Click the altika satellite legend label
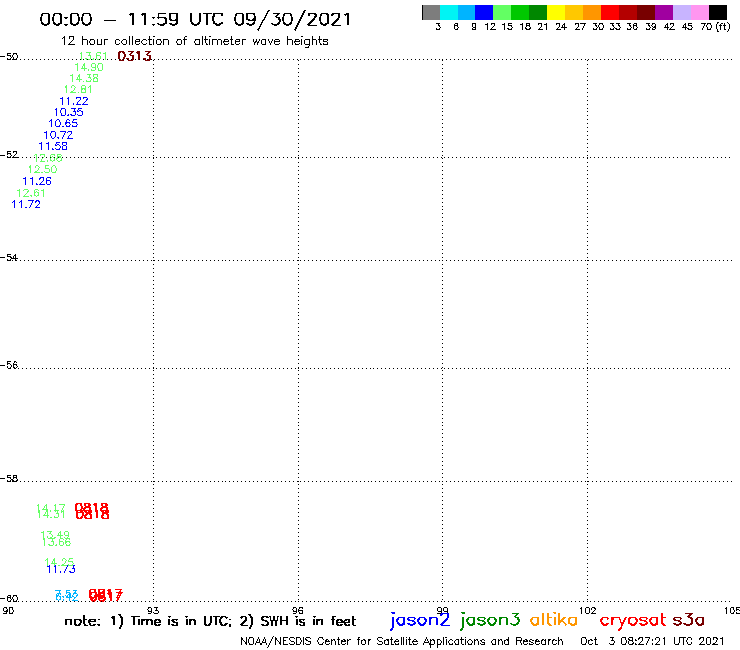The width and height of the screenshot is (740, 650). [x=554, y=620]
